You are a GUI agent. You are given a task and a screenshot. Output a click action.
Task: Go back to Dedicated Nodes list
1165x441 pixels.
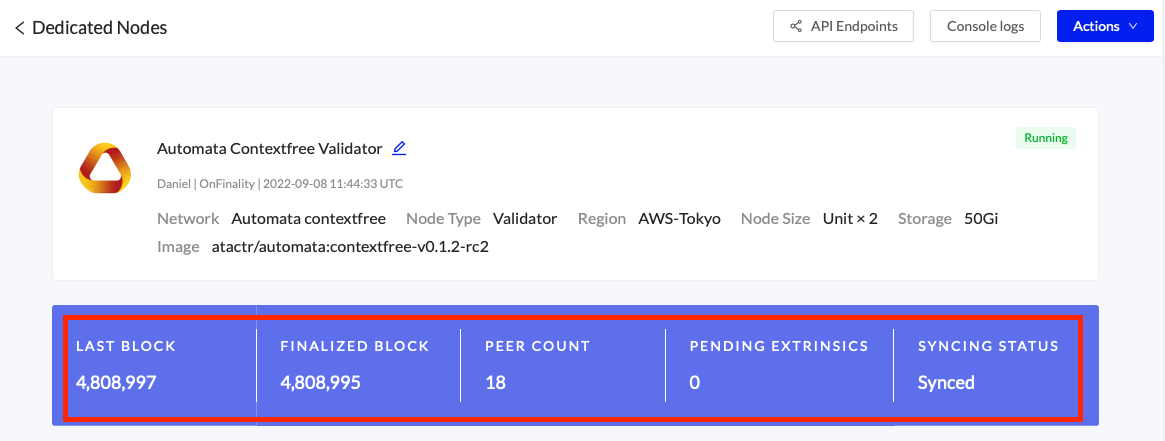20,28
